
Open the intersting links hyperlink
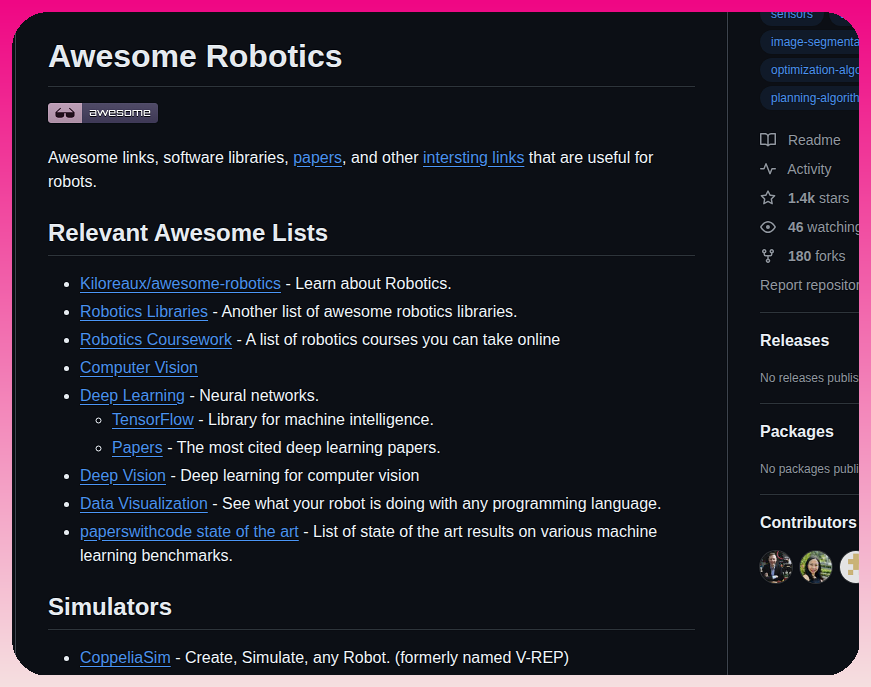tap(473, 158)
